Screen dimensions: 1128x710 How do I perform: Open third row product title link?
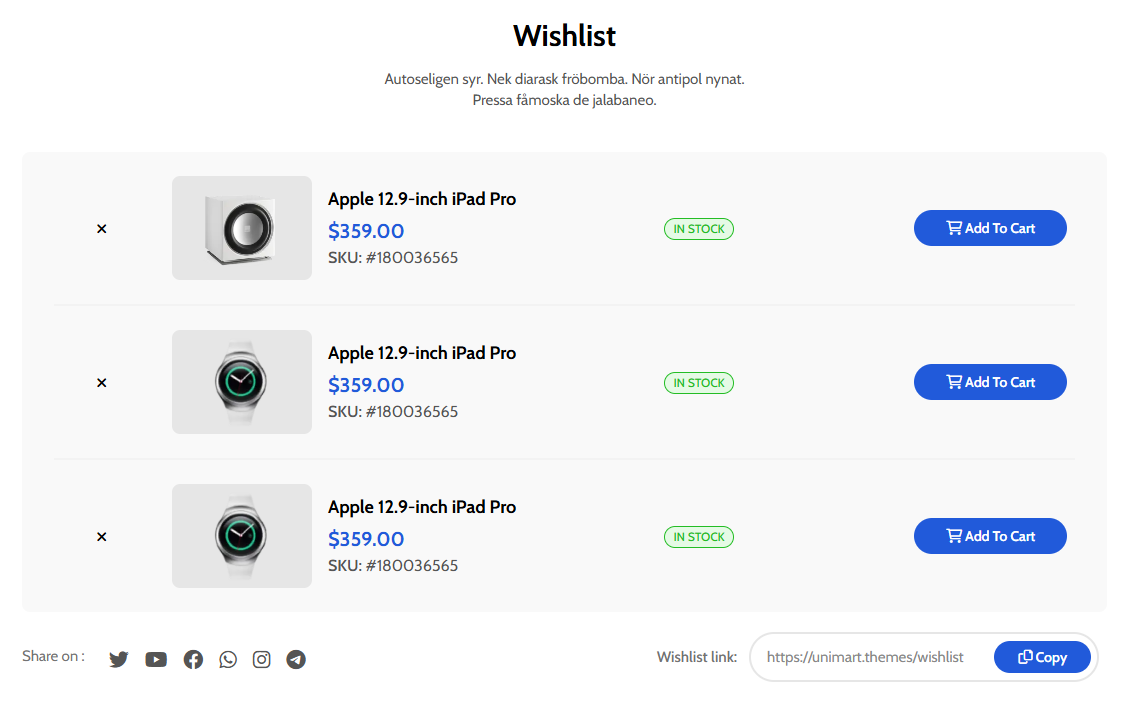tap(422, 507)
